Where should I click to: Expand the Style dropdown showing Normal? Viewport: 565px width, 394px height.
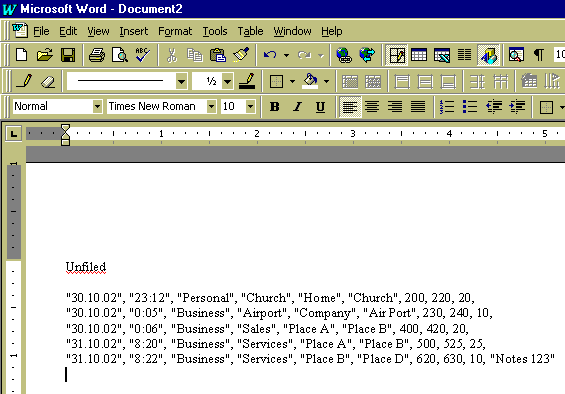click(97, 107)
